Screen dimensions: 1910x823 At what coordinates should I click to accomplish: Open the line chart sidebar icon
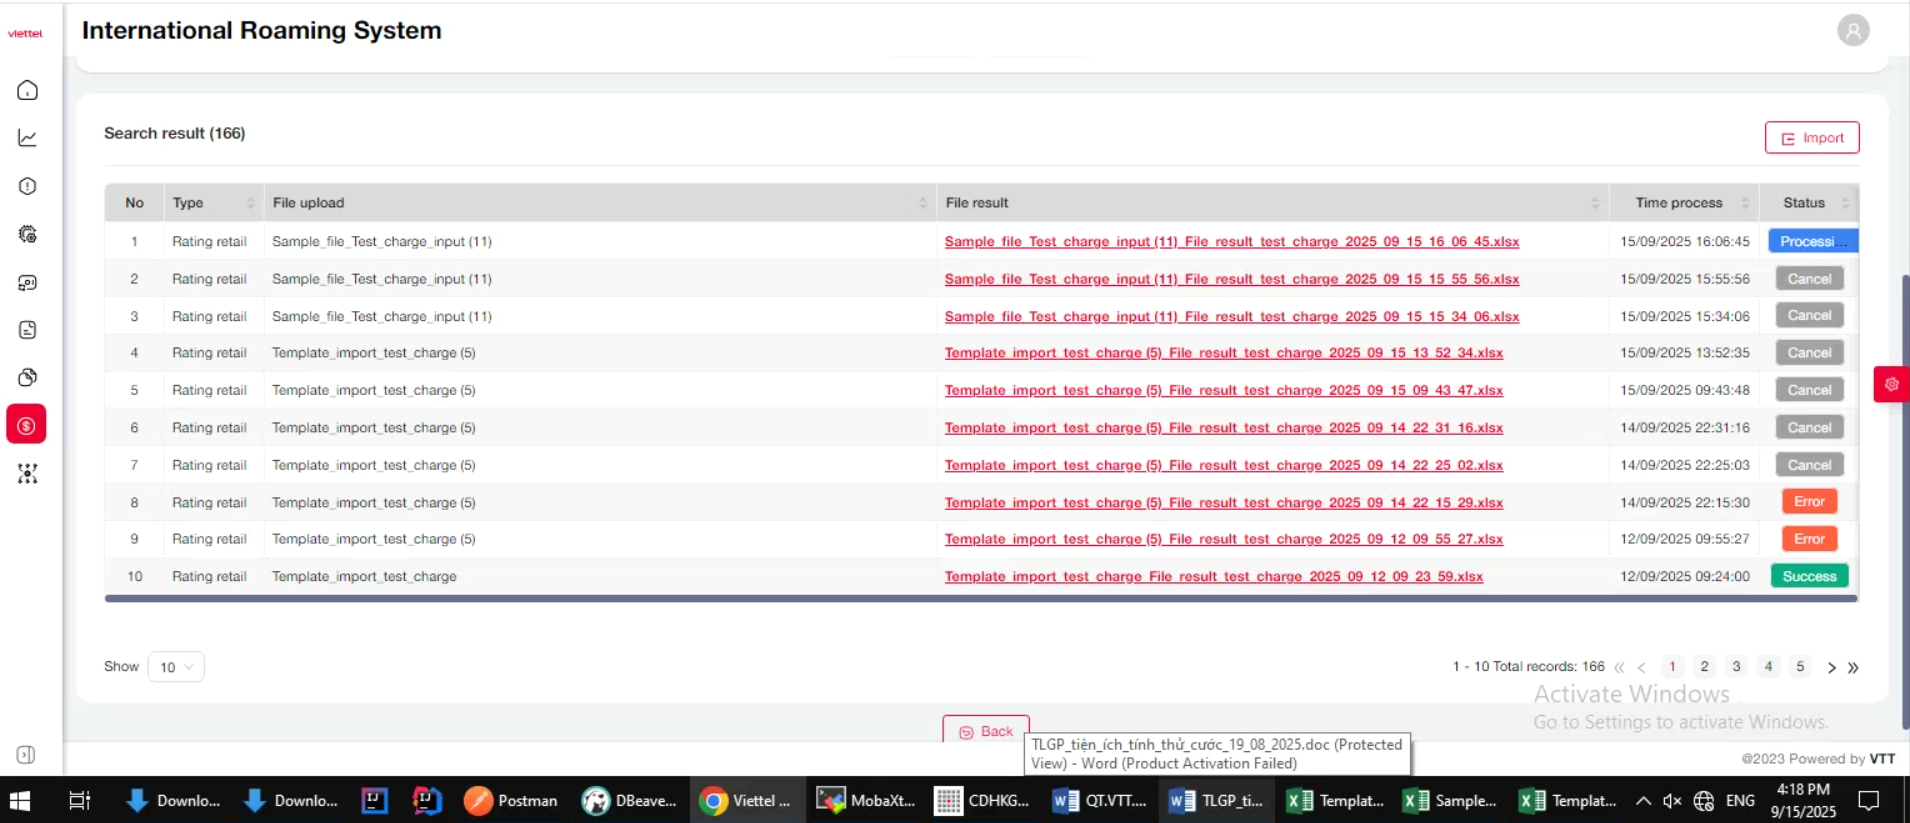pos(28,138)
